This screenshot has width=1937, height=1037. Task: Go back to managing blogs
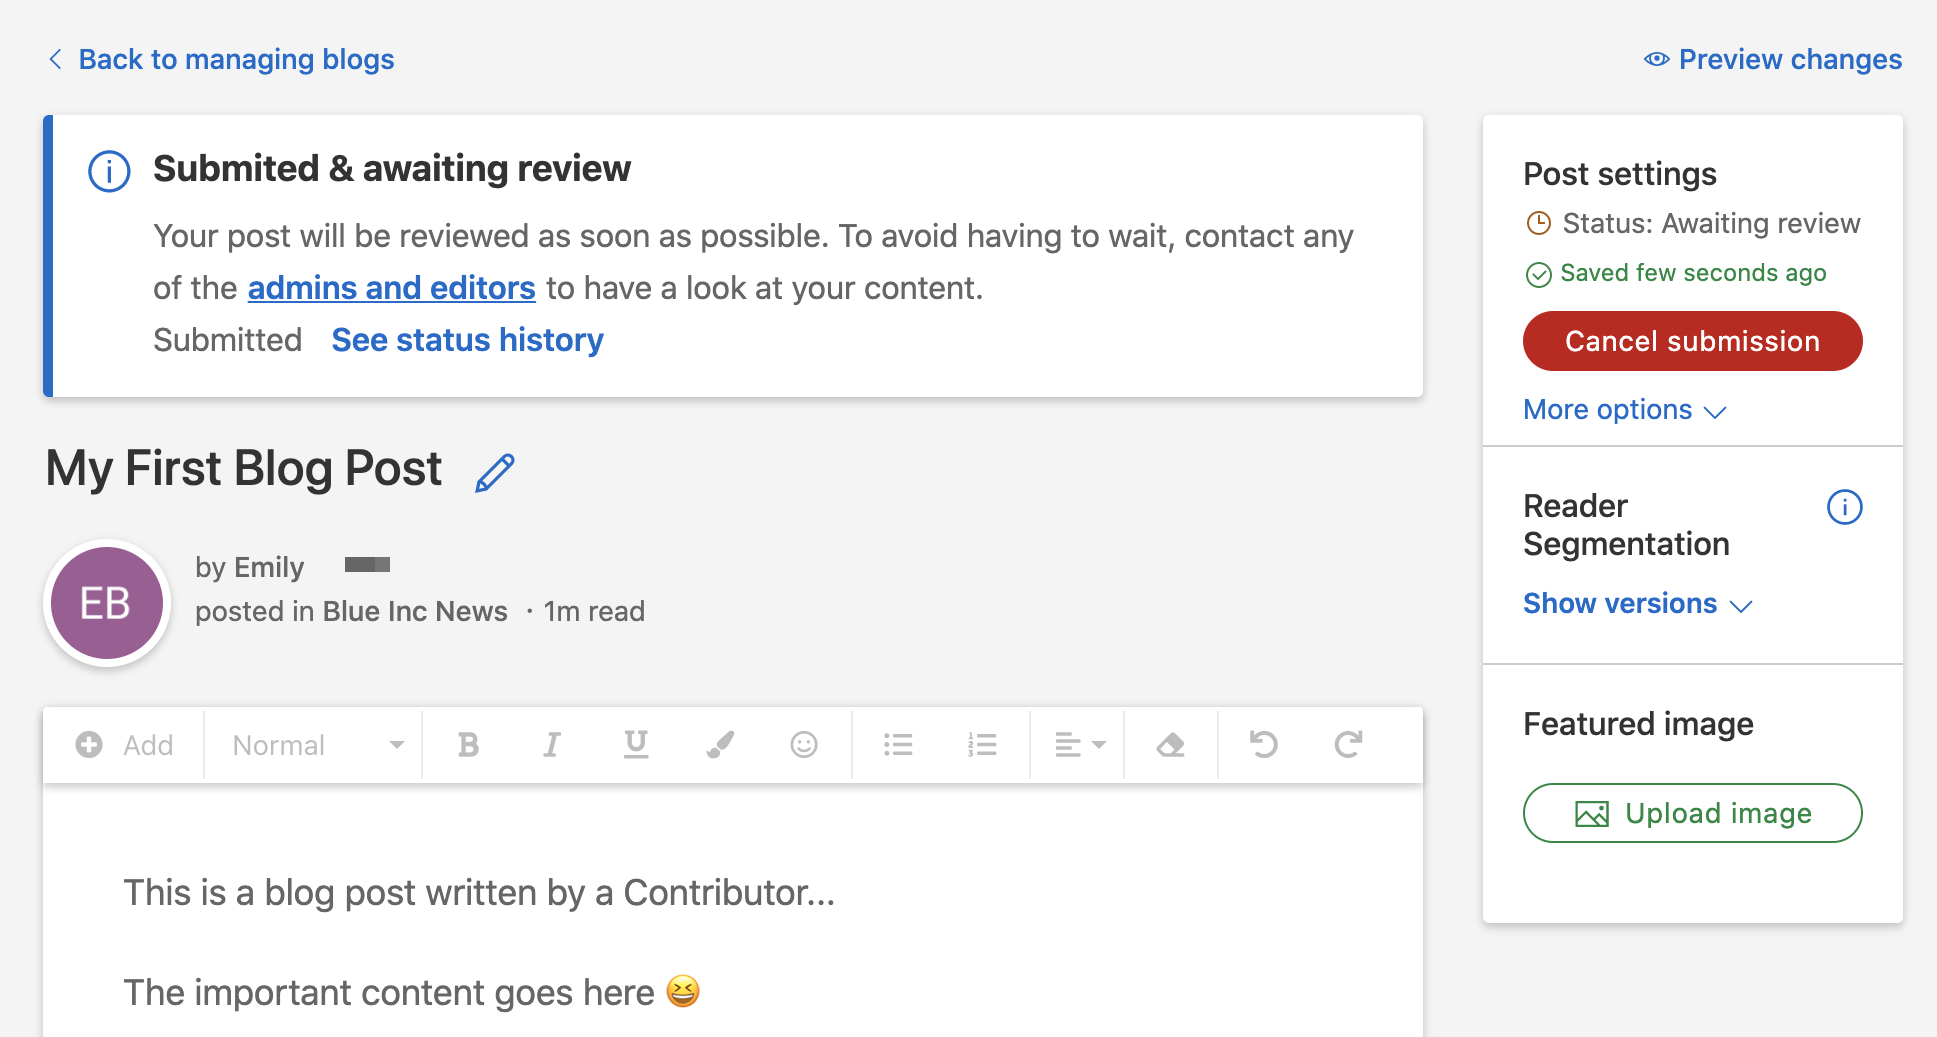pyautogui.click(x=236, y=59)
